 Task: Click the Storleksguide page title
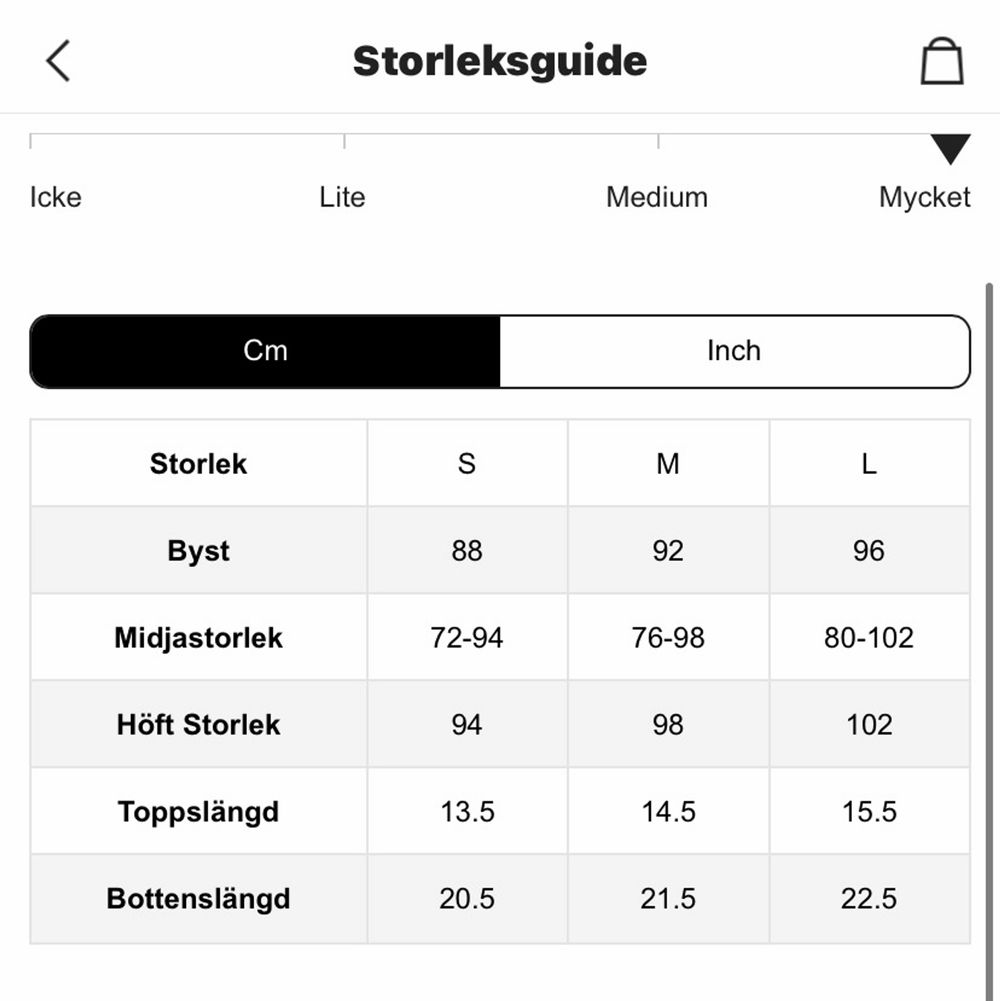pyautogui.click(x=500, y=61)
